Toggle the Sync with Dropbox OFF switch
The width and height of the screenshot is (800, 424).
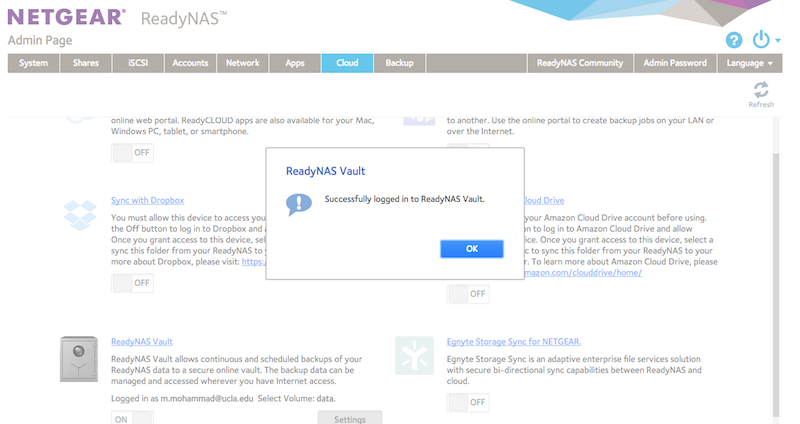[x=133, y=283]
